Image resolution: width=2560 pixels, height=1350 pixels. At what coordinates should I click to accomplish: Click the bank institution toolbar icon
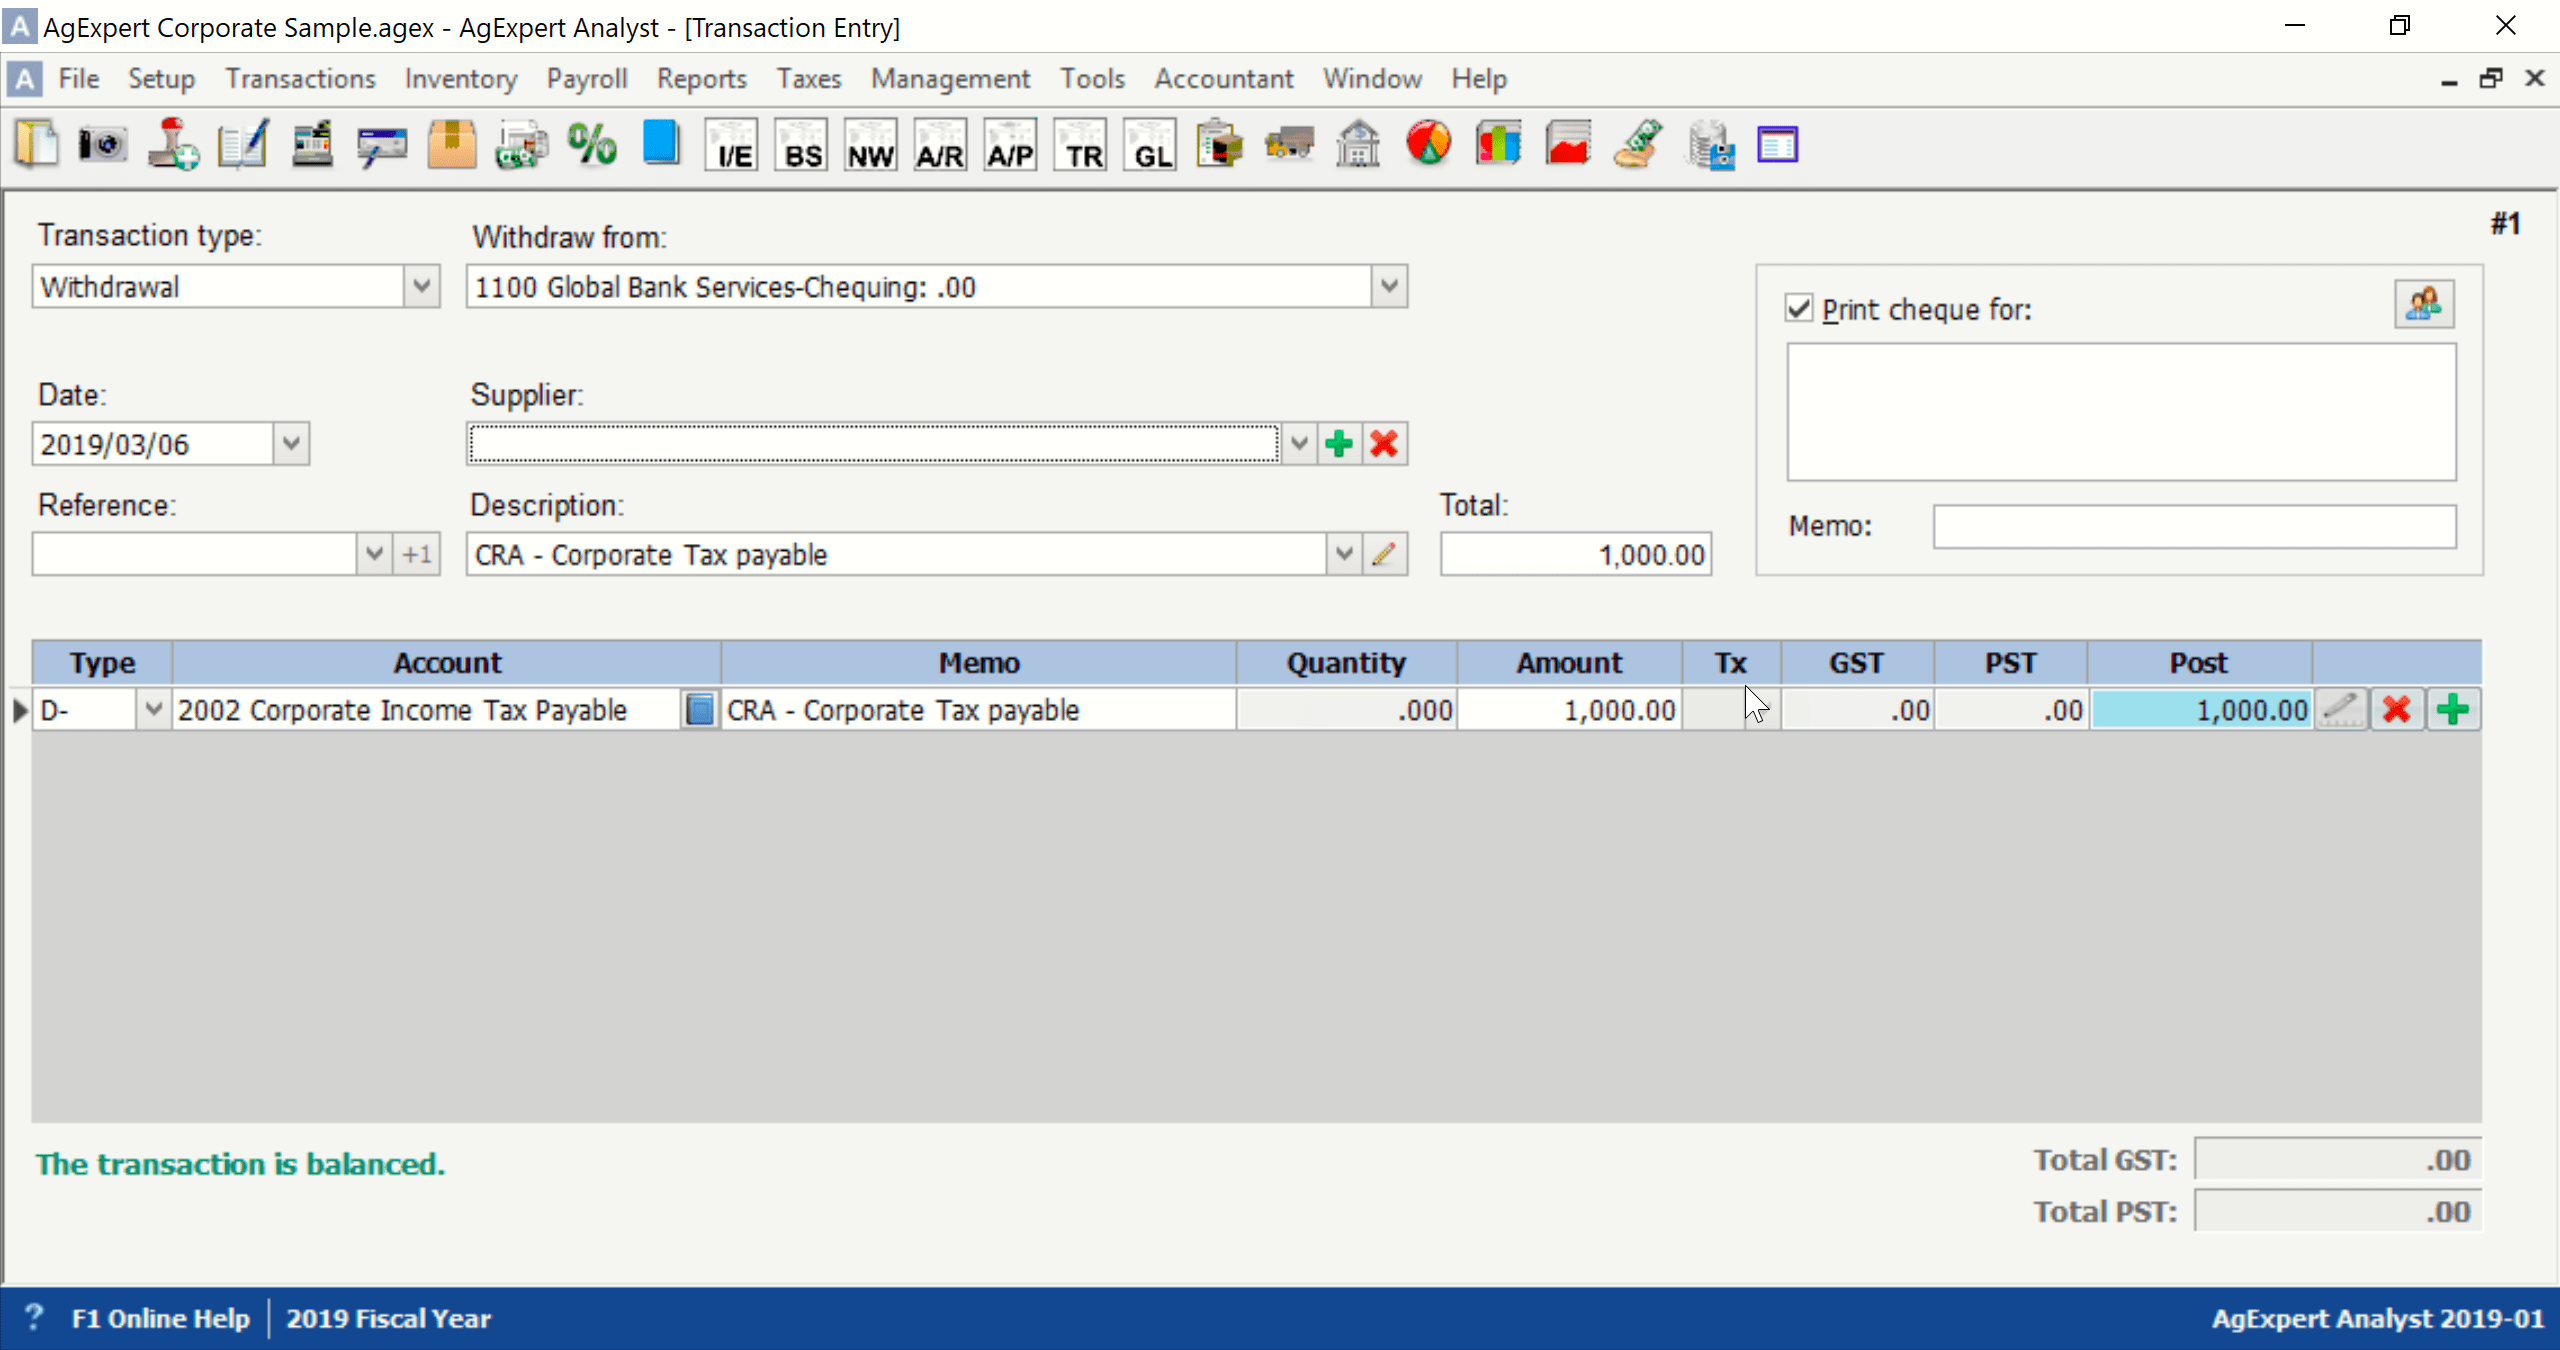coord(1356,144)
